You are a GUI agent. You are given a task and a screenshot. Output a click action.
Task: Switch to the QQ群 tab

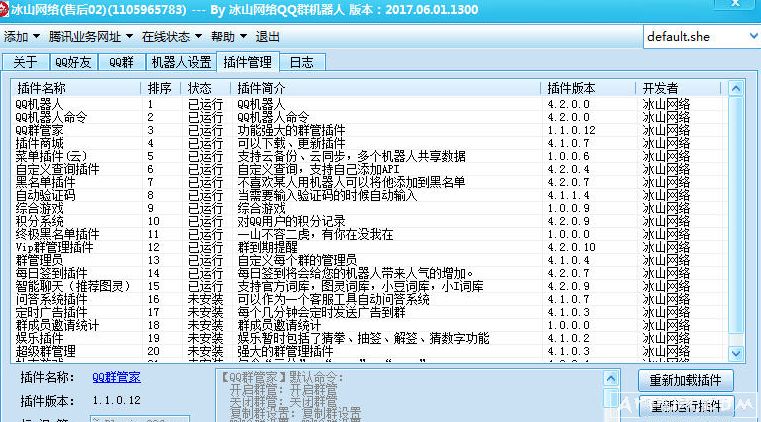tap(121, 62)
